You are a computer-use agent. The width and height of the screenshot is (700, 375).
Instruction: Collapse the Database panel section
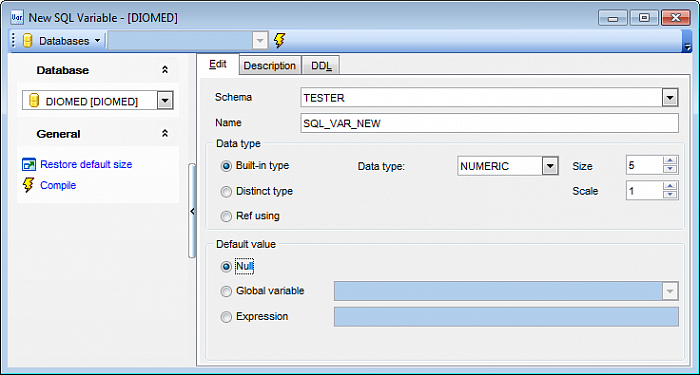pyautogui.click(x=165, y=70)
